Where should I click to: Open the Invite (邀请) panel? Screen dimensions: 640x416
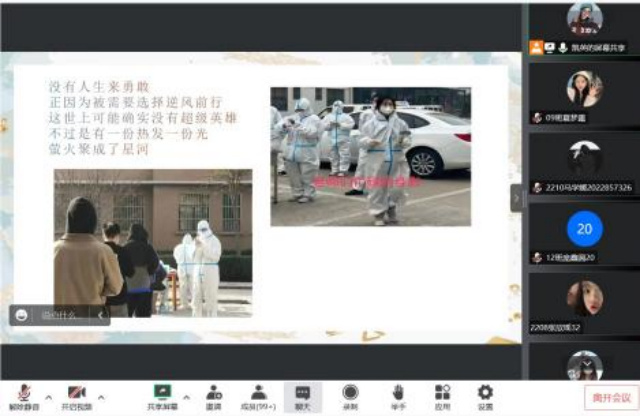point(213,398)
